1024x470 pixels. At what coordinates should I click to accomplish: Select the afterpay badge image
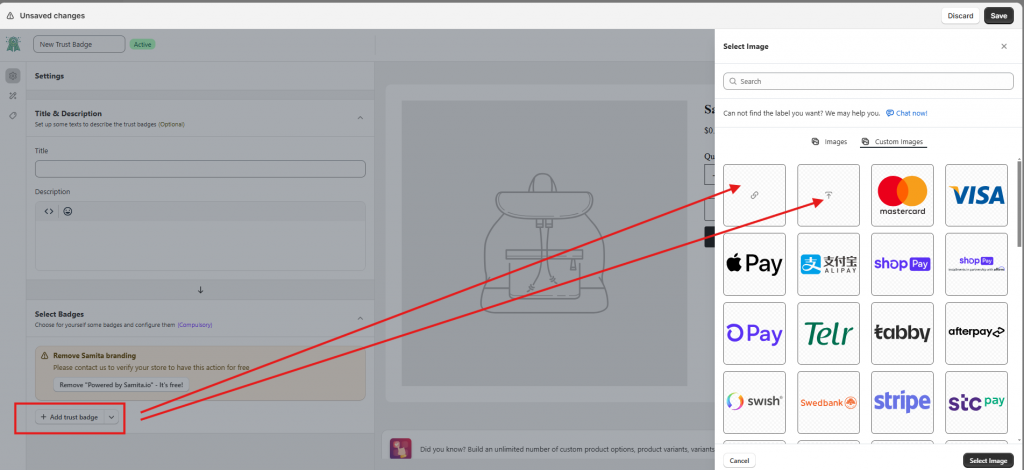point(976,334)
